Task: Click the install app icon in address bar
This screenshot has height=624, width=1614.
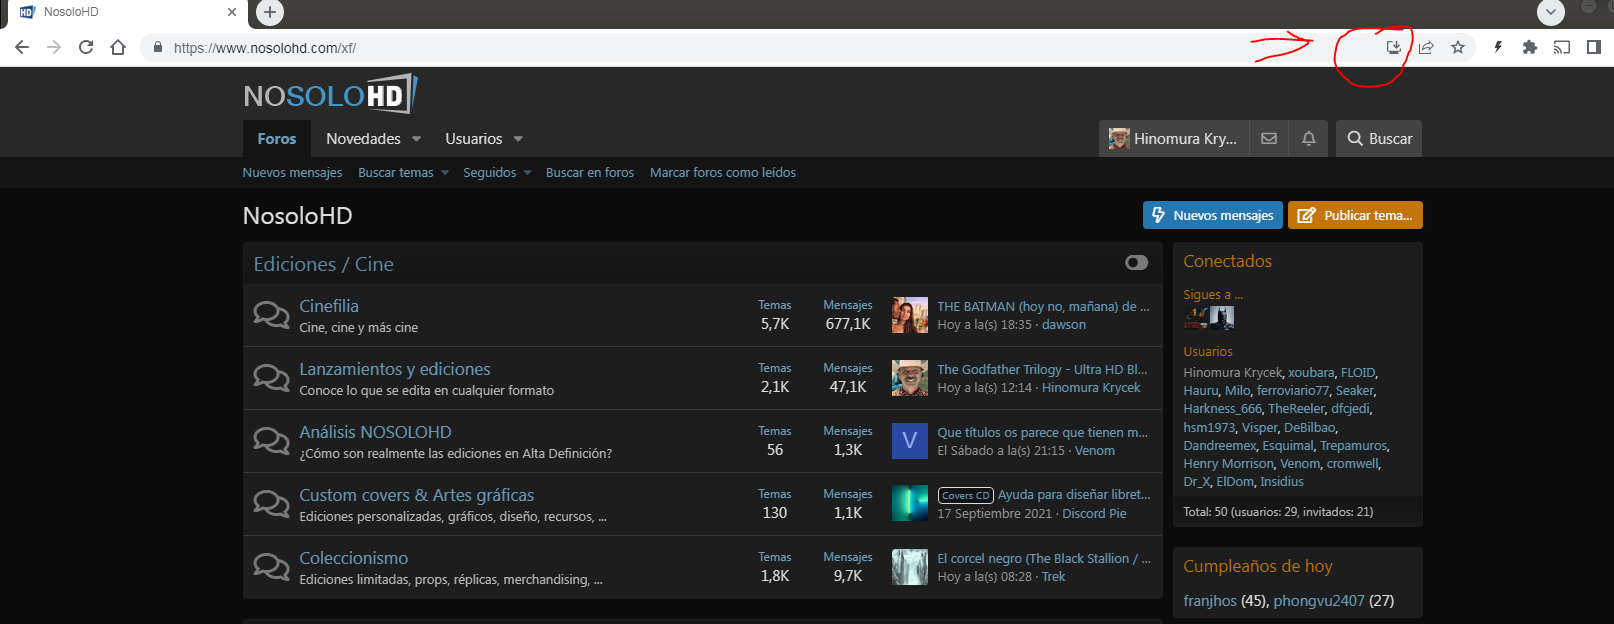Action: point(1393,47)
